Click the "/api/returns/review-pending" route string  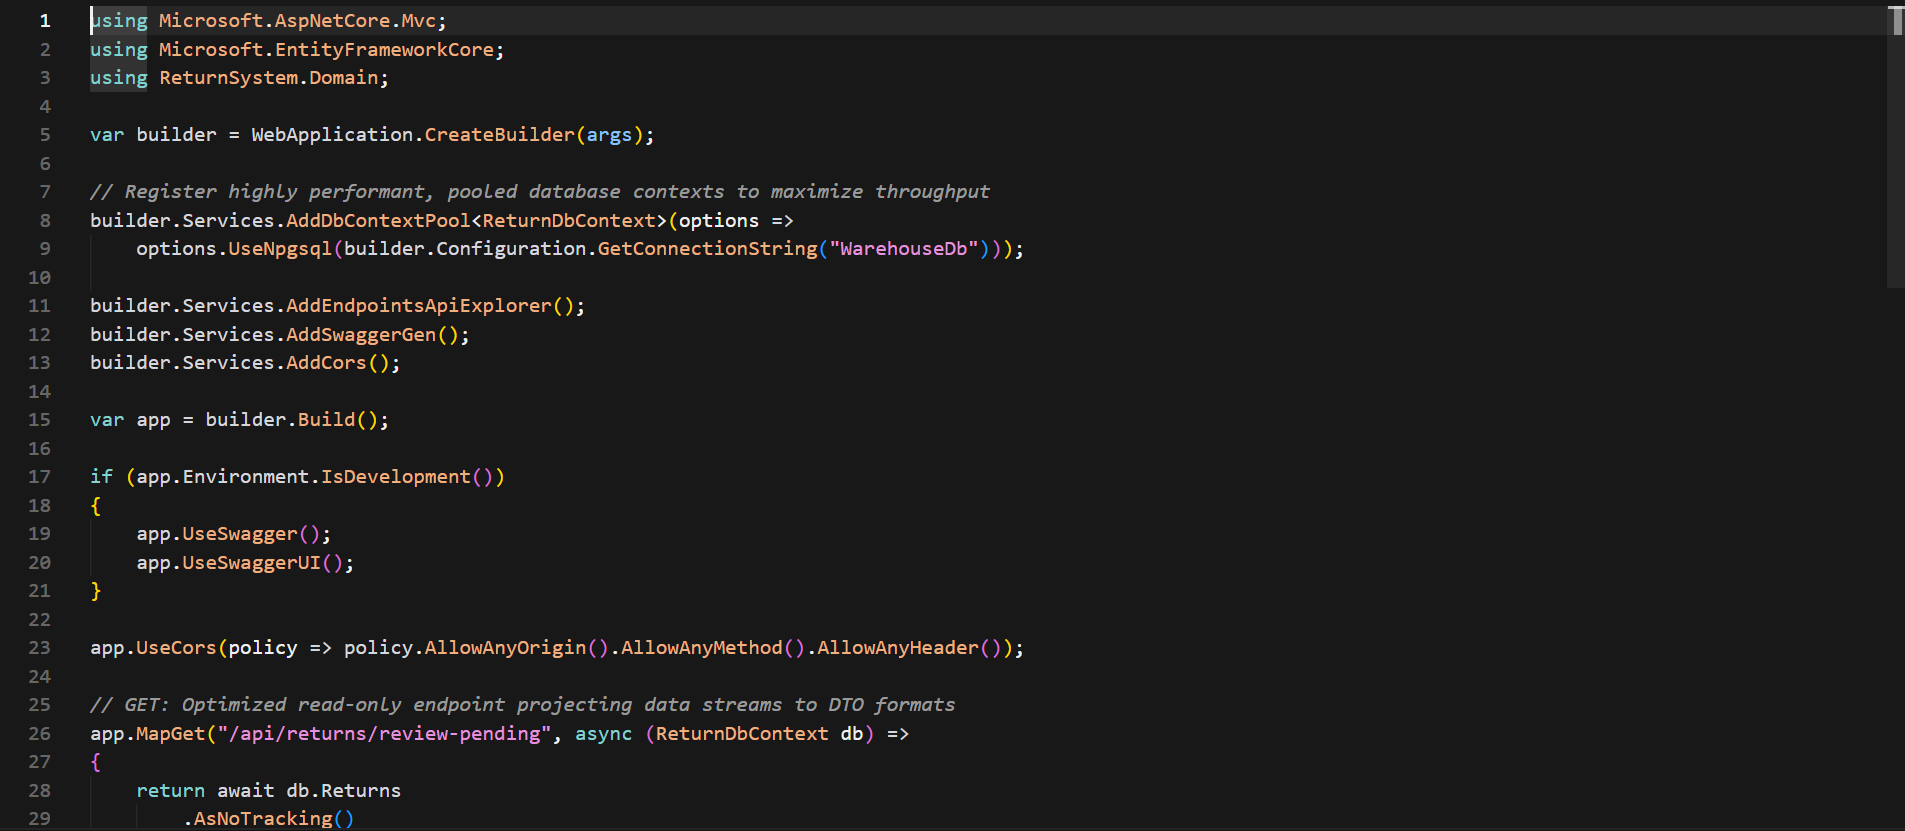(x=385, y=734)
